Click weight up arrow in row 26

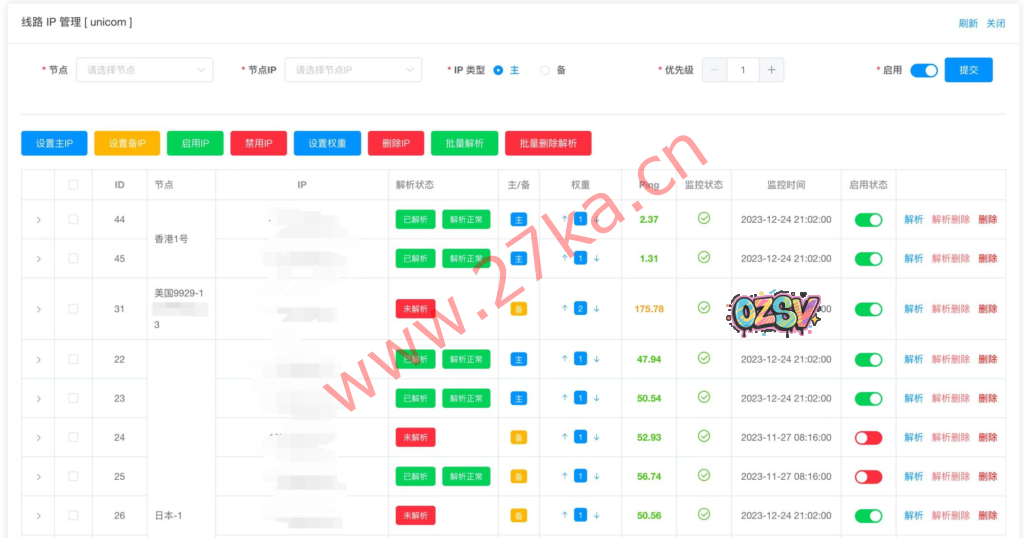click(564, 515)
